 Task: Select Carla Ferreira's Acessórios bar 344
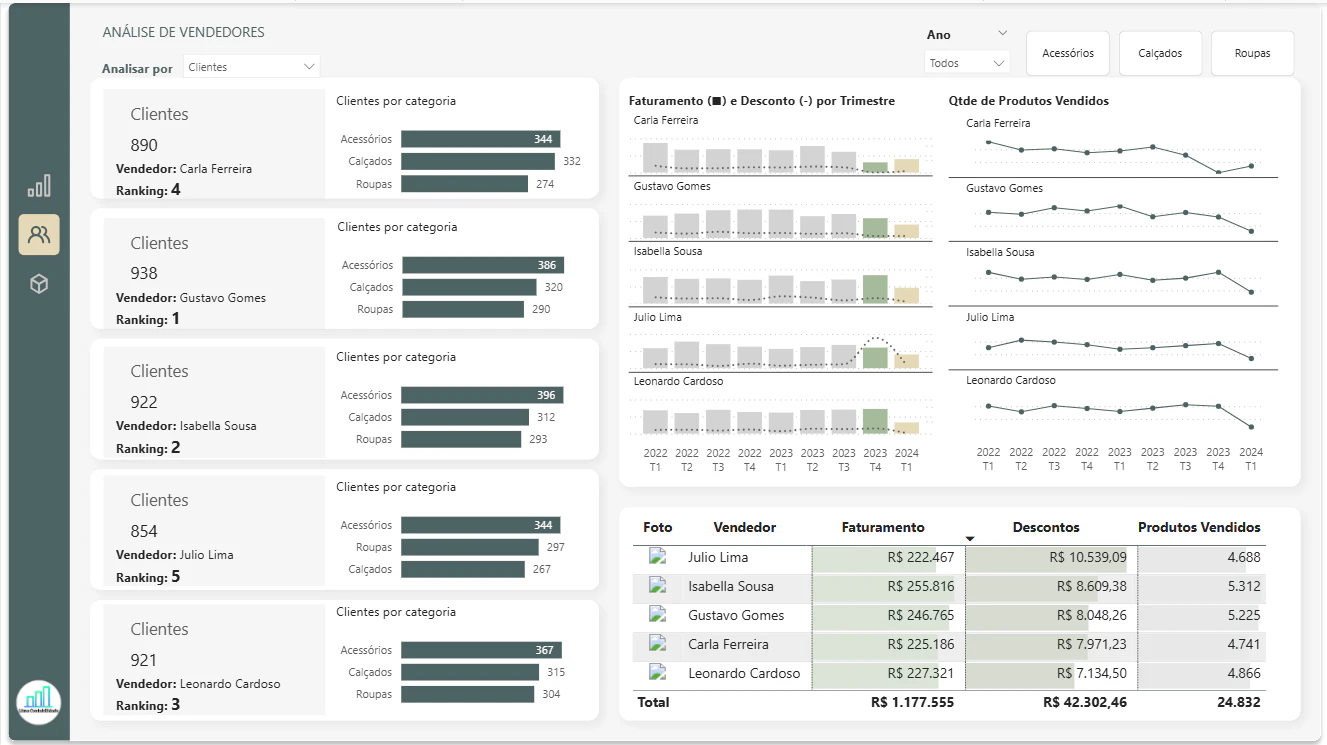481,139
